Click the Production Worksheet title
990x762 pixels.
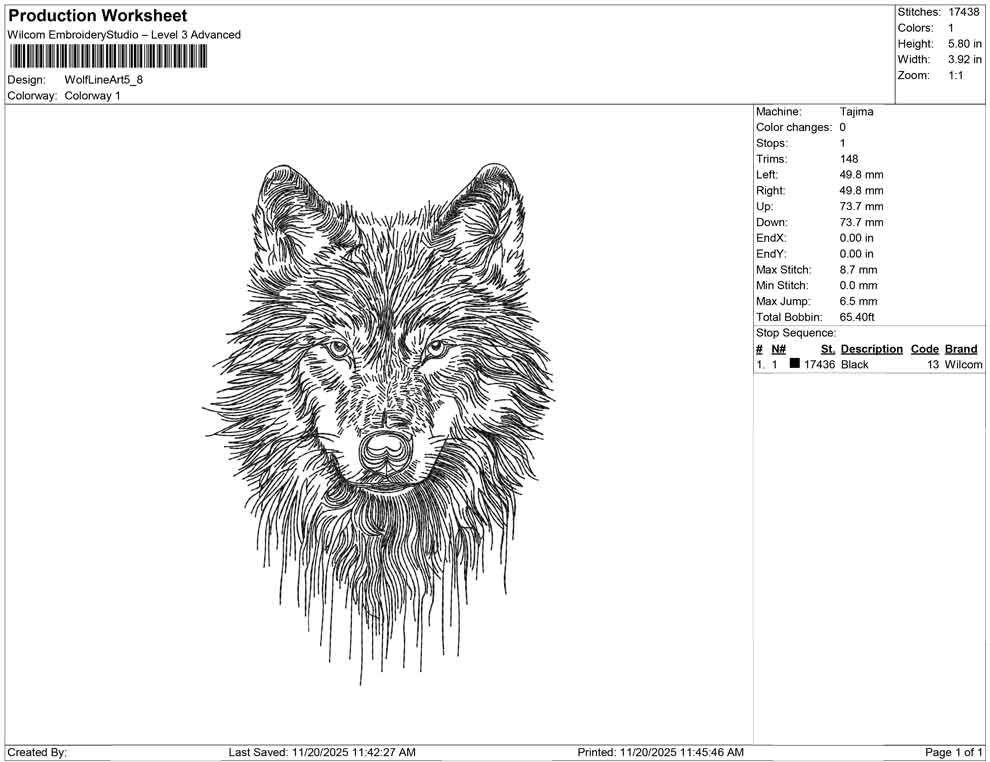point(96,15)
